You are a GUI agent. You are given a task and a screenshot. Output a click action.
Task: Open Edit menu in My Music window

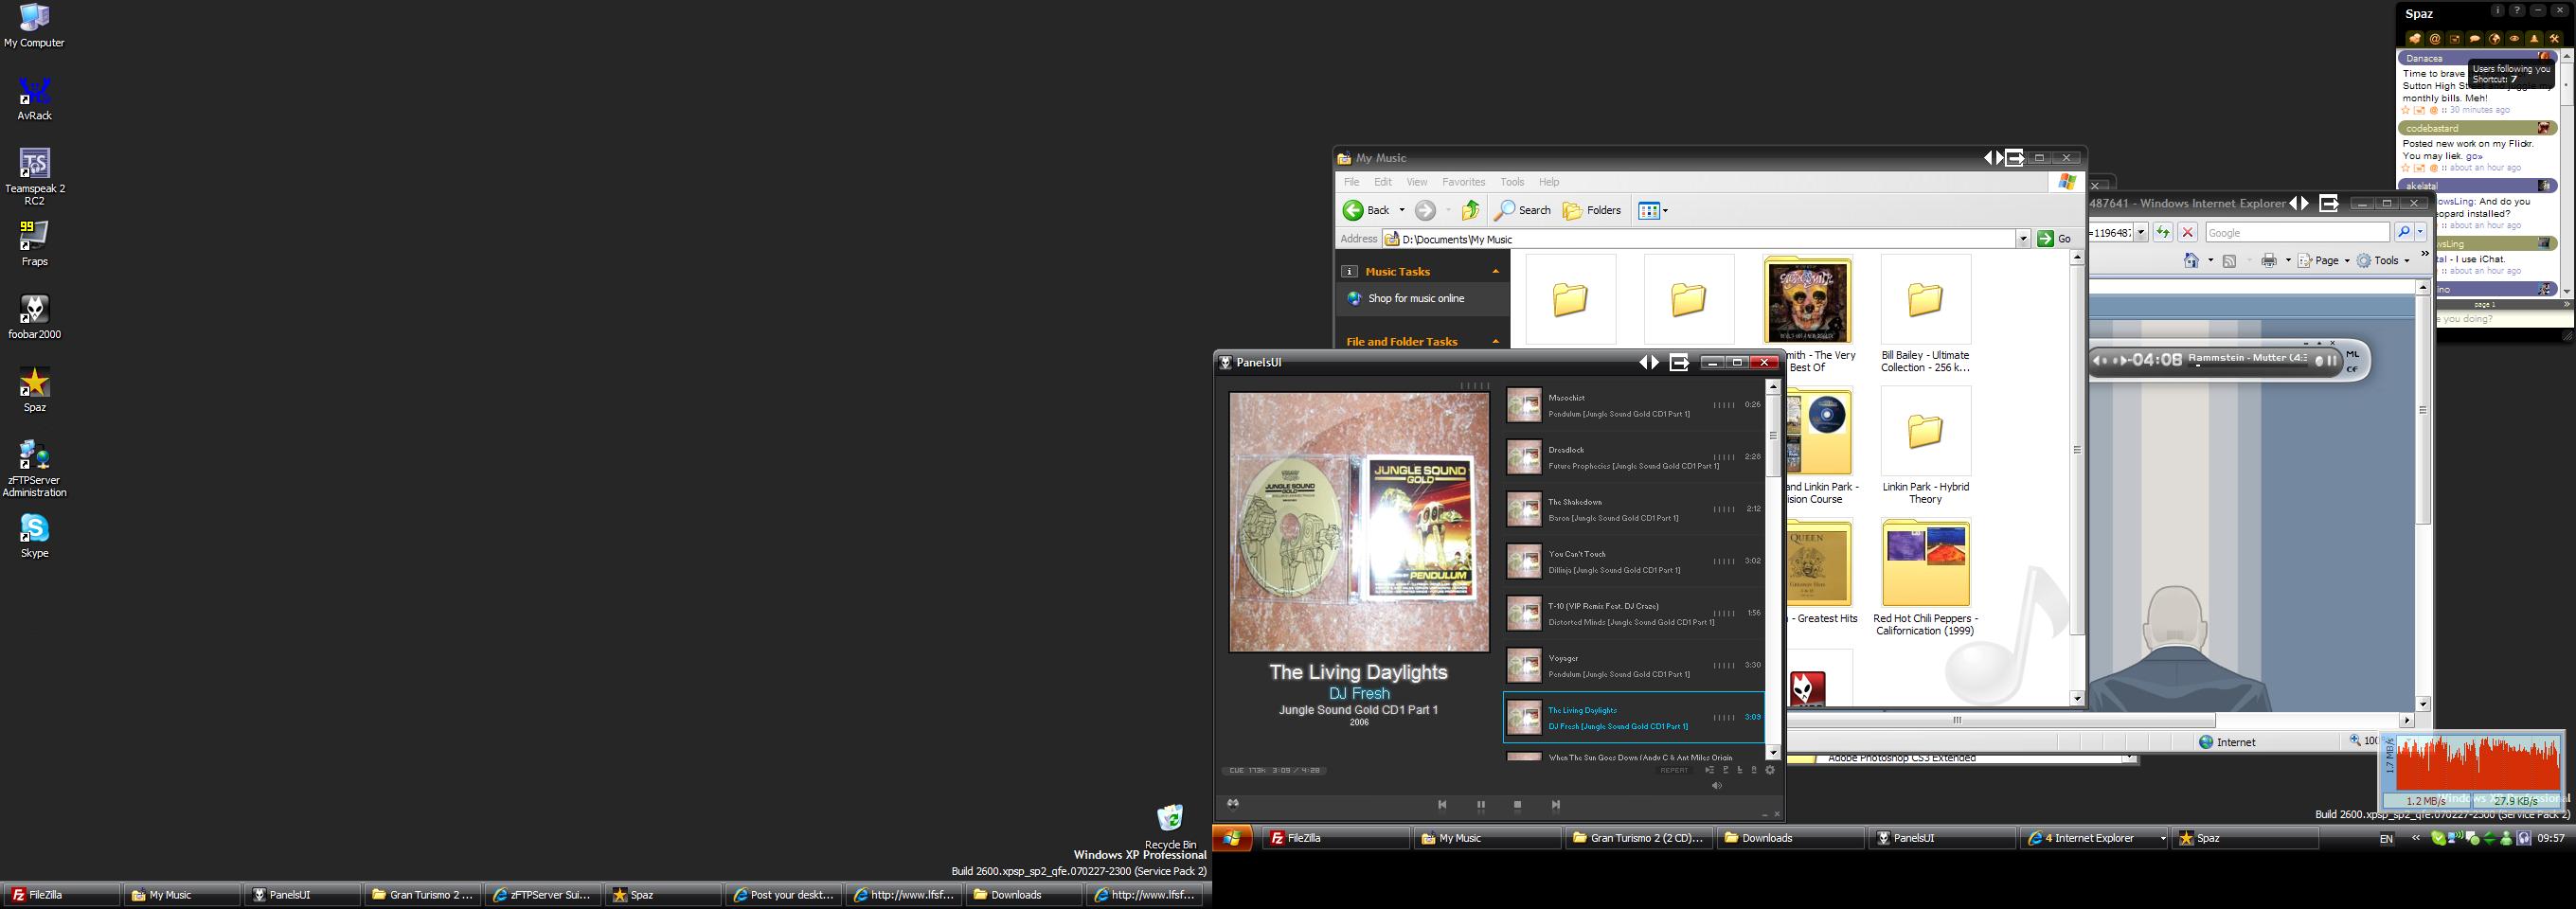[1383, 182]
